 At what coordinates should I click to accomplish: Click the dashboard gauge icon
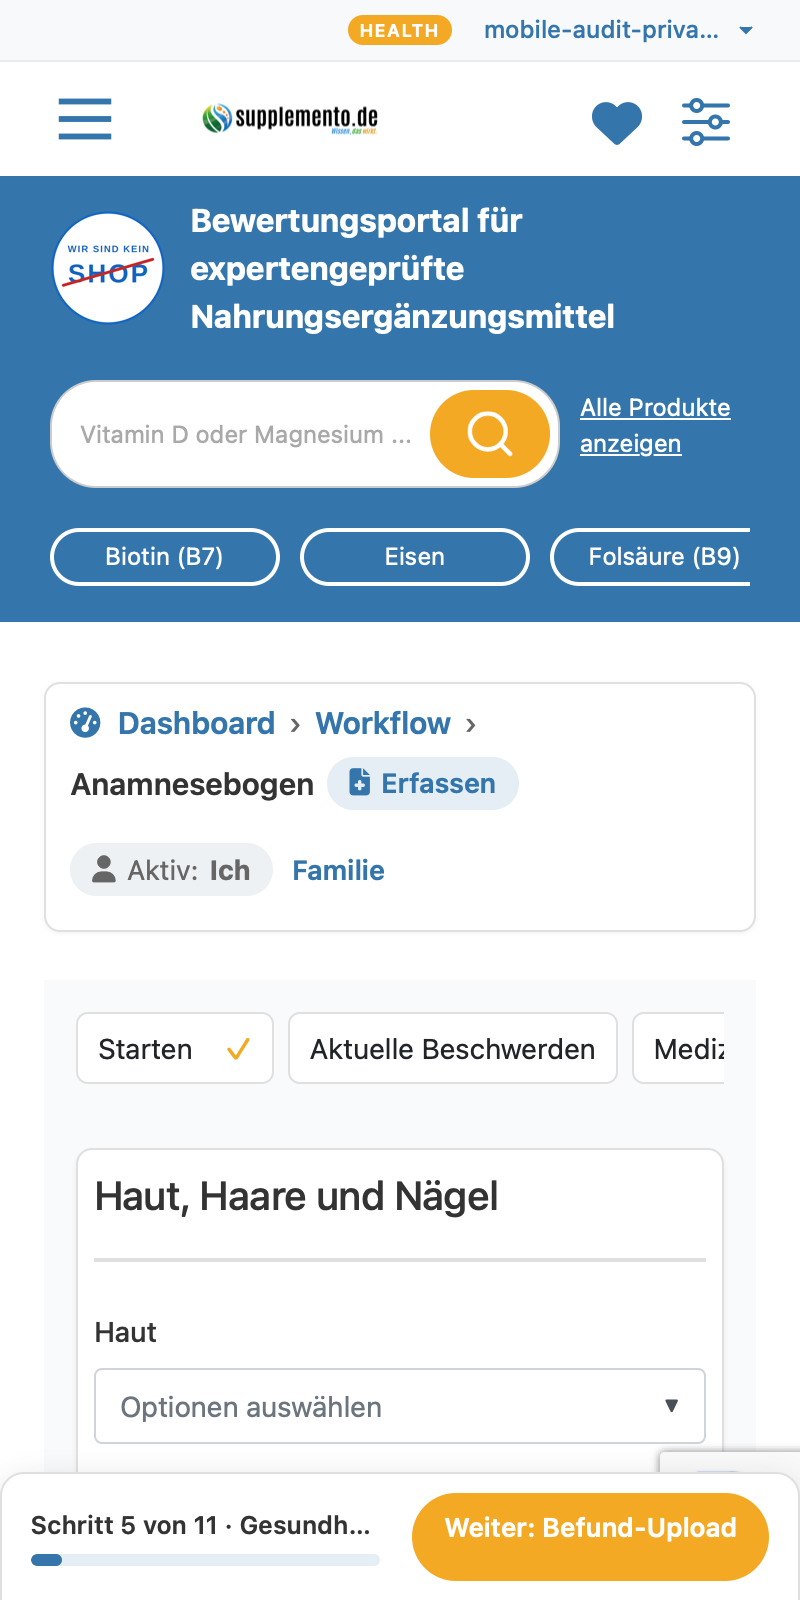coord(85,722)
